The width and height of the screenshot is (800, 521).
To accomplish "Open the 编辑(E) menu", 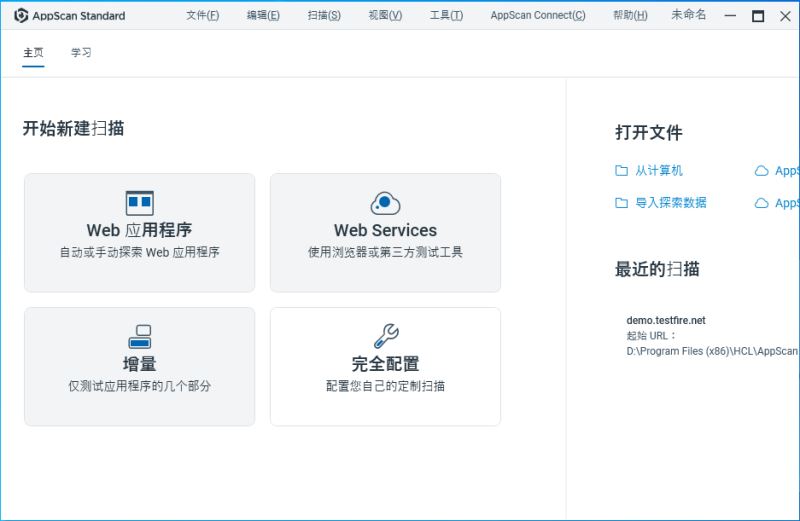I will pos(263,15).
